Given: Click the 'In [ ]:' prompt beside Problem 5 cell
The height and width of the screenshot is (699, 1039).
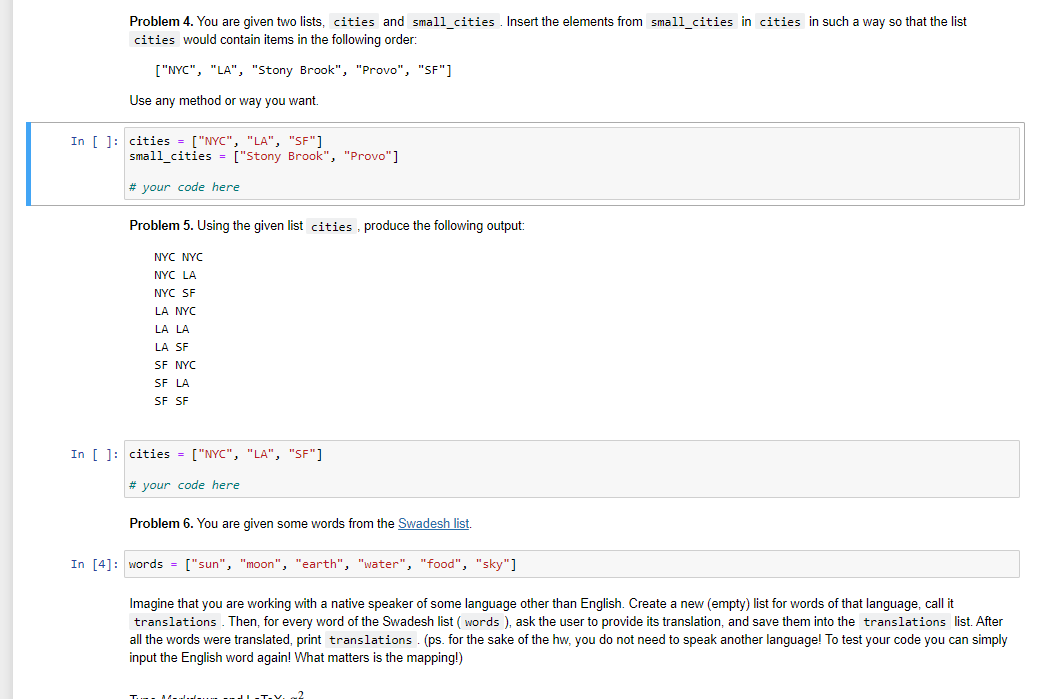Looking at the screenshot, I should click(x=93, y=453).
